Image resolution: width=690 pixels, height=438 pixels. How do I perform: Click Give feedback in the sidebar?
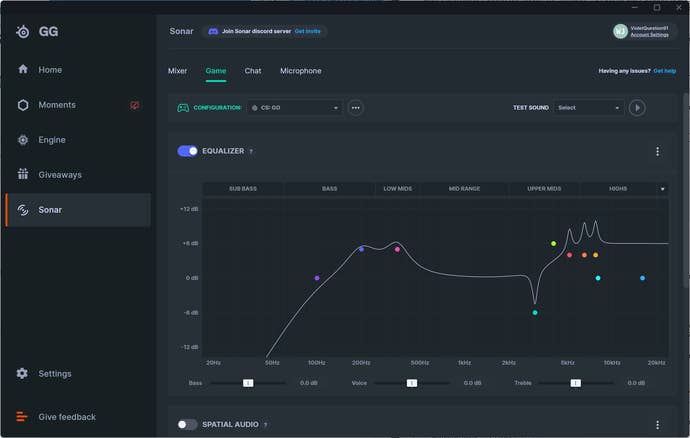[x=66, y=417]
